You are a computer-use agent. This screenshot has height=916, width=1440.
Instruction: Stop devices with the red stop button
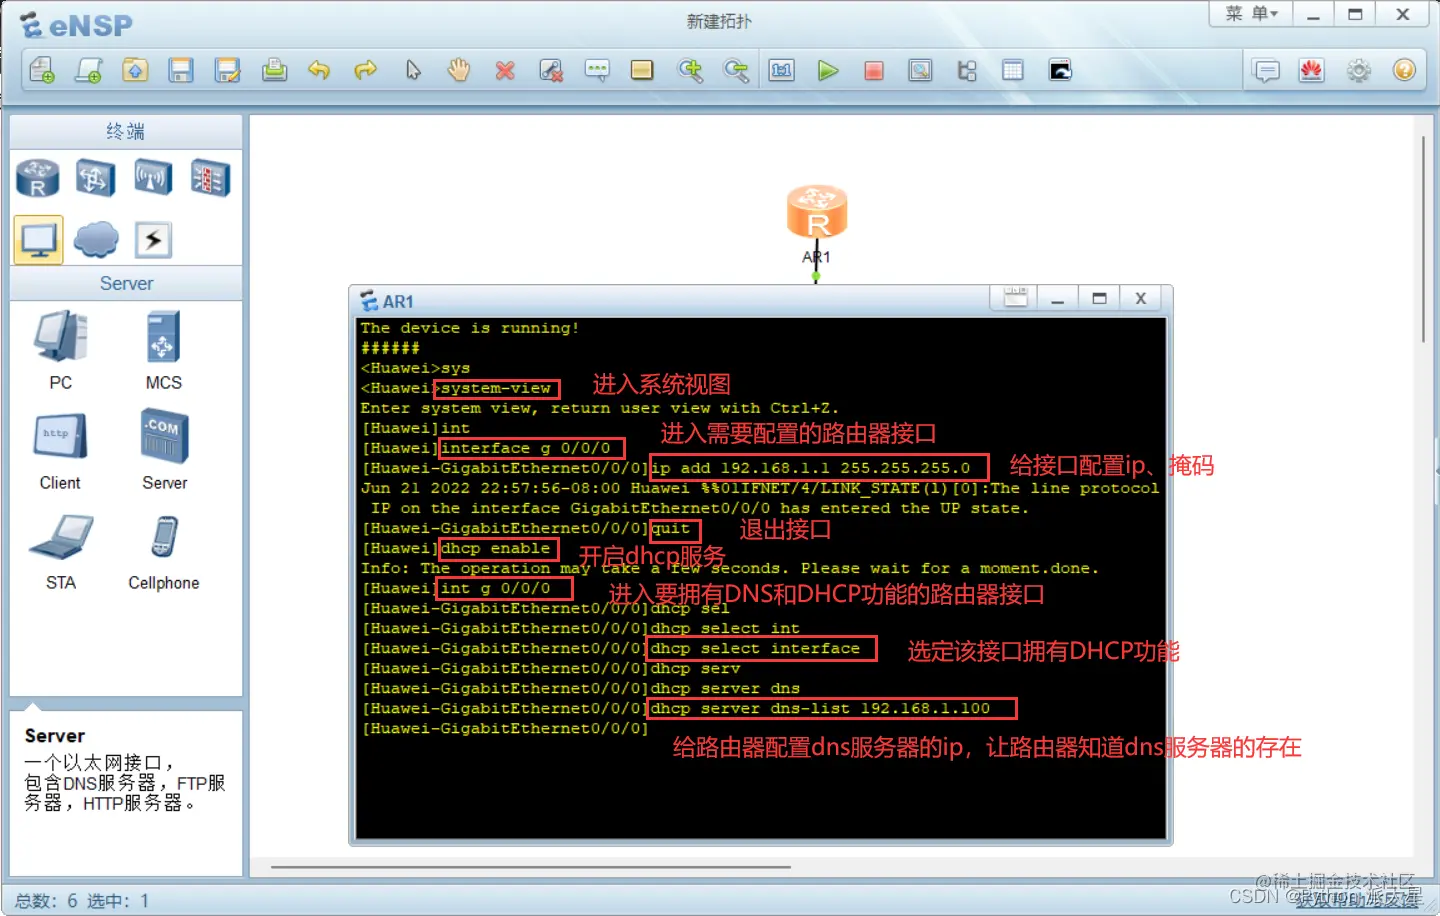pyautogui.click(x=874, y=70)
